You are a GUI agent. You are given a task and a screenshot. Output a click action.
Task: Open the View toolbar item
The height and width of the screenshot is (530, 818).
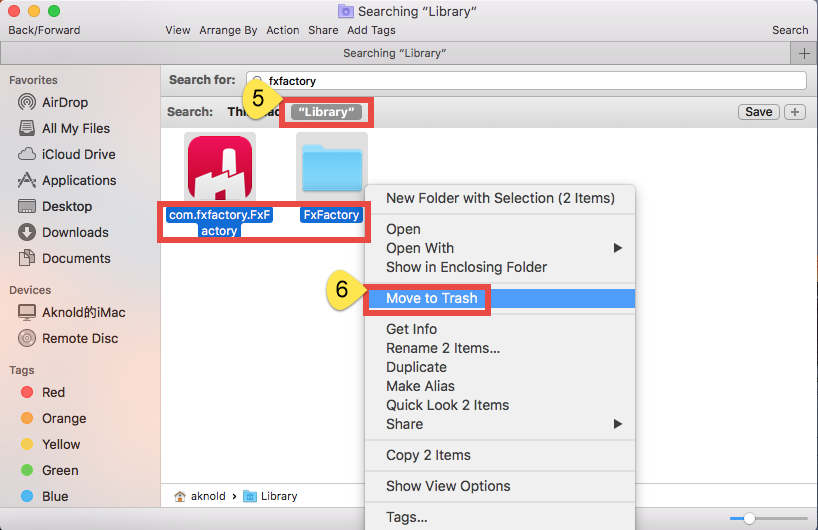[x=178, y=30]
